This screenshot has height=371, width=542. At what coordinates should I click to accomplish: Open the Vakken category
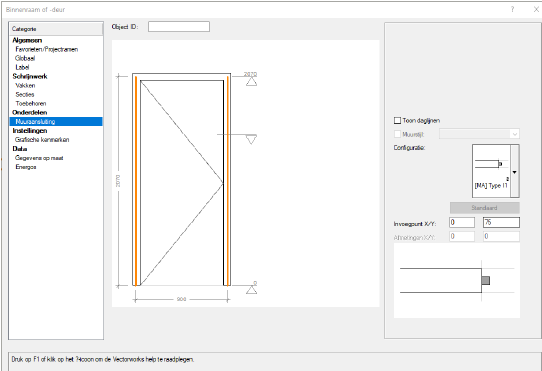click(25, 85)
